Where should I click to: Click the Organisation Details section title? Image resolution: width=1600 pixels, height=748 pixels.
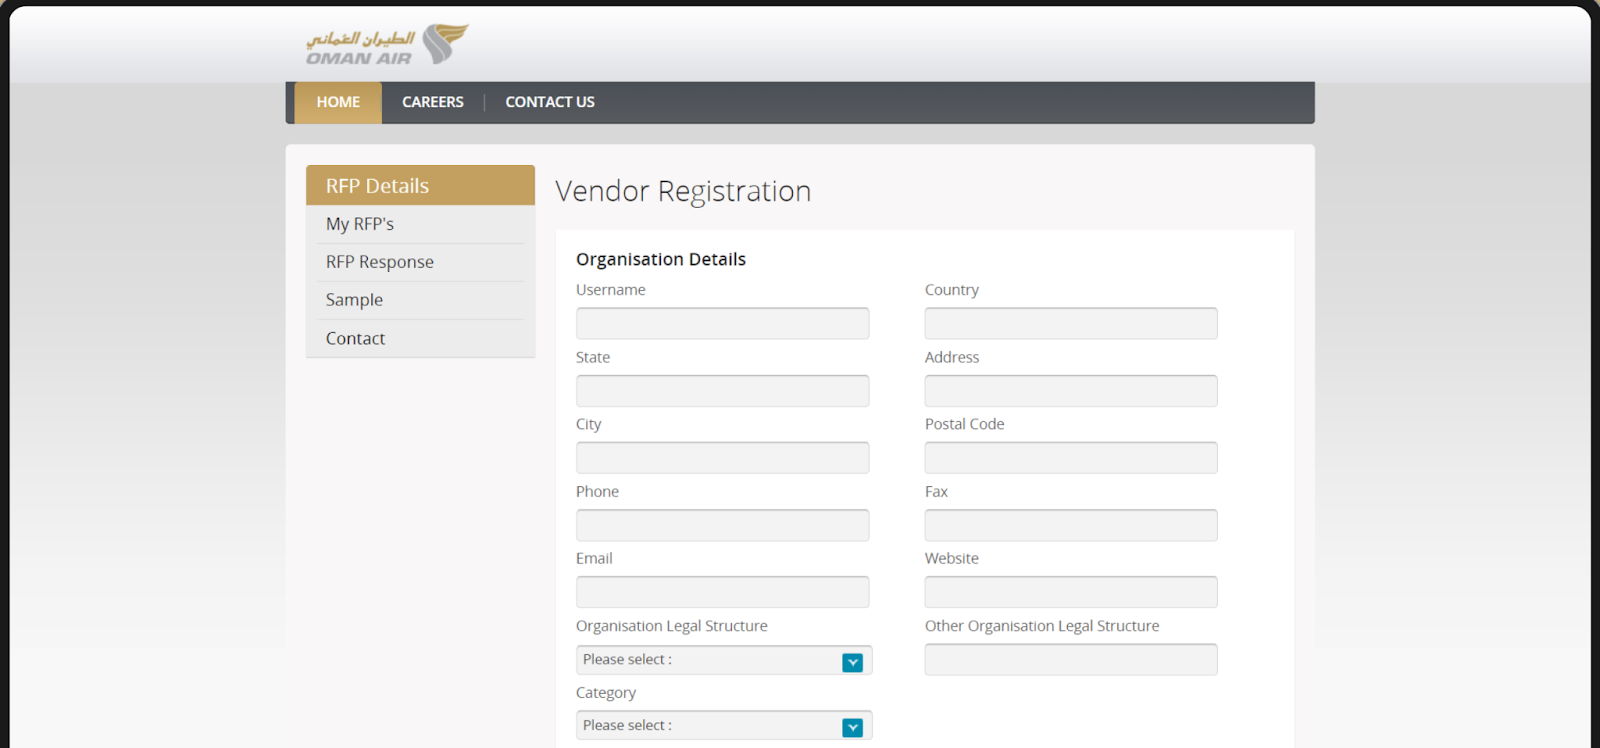pos(661,259)
